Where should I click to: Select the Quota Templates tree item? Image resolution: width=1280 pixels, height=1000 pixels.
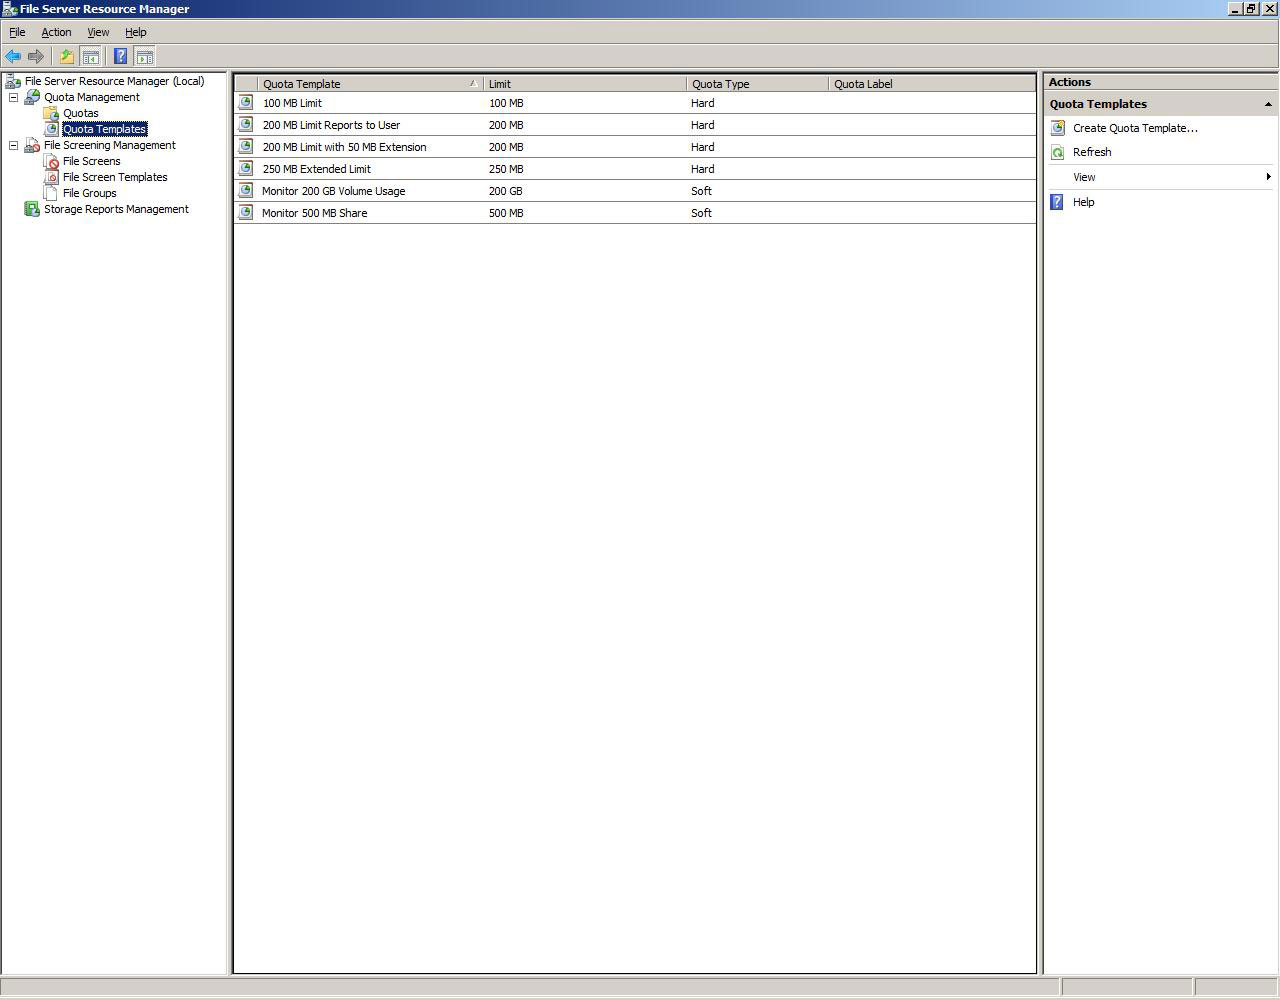tap(105, 129)
